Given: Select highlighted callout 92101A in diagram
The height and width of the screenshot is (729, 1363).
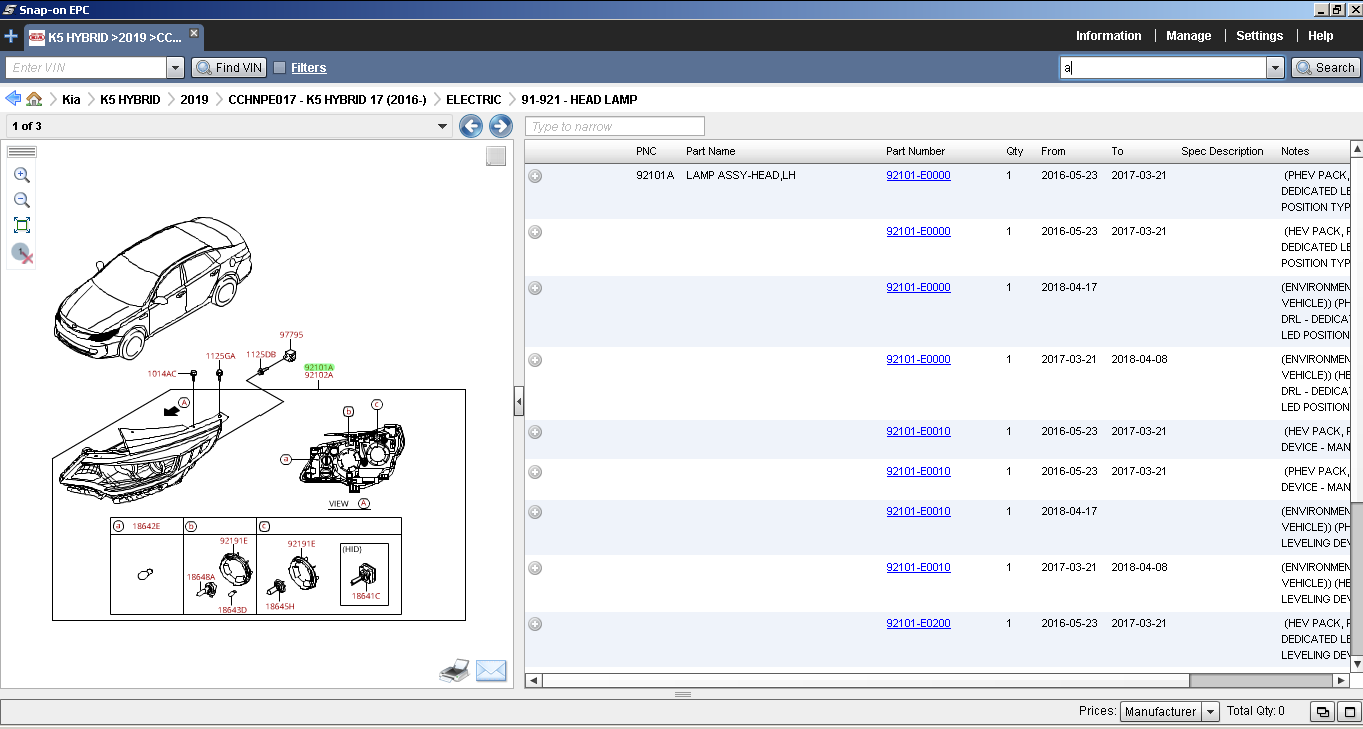Looking at the screenshot, I should pyautogui.click(x=319, y=367).
